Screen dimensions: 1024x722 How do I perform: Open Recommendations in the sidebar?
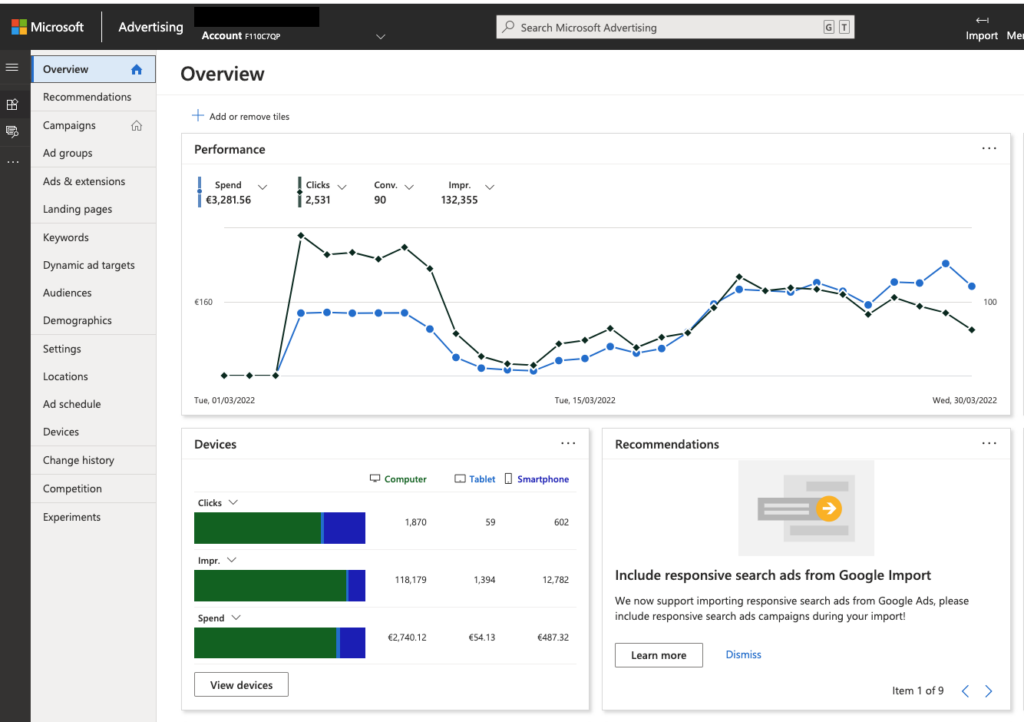[93, 97]
